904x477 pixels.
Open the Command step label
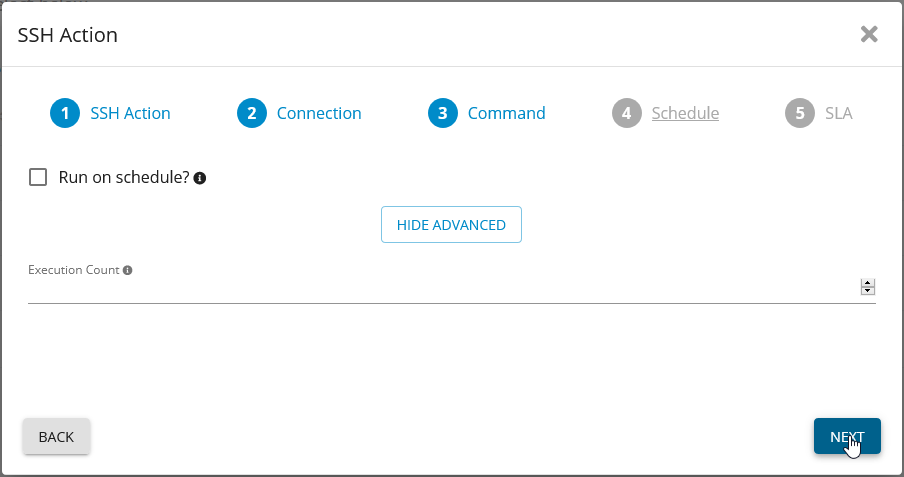(507, 113)
